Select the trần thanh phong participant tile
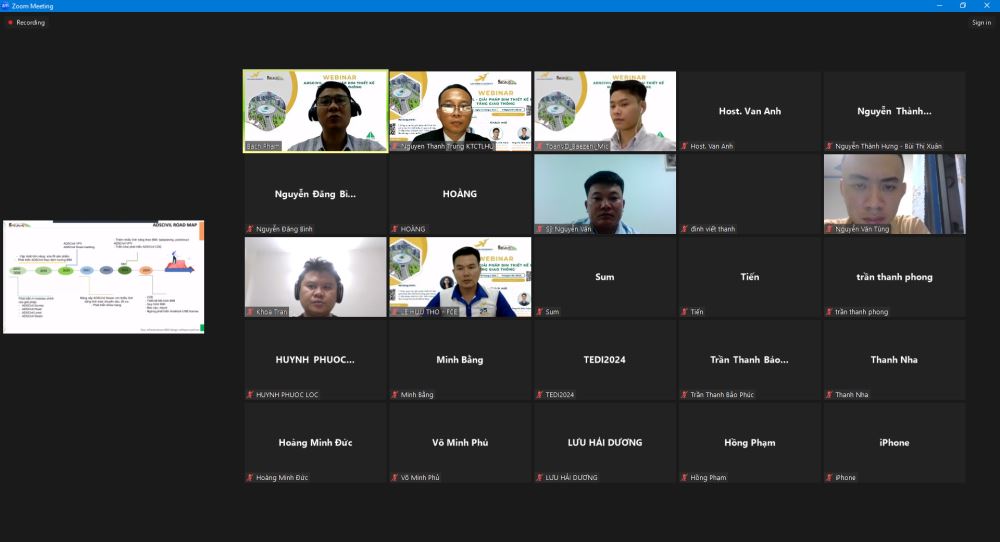 [894, 277]
